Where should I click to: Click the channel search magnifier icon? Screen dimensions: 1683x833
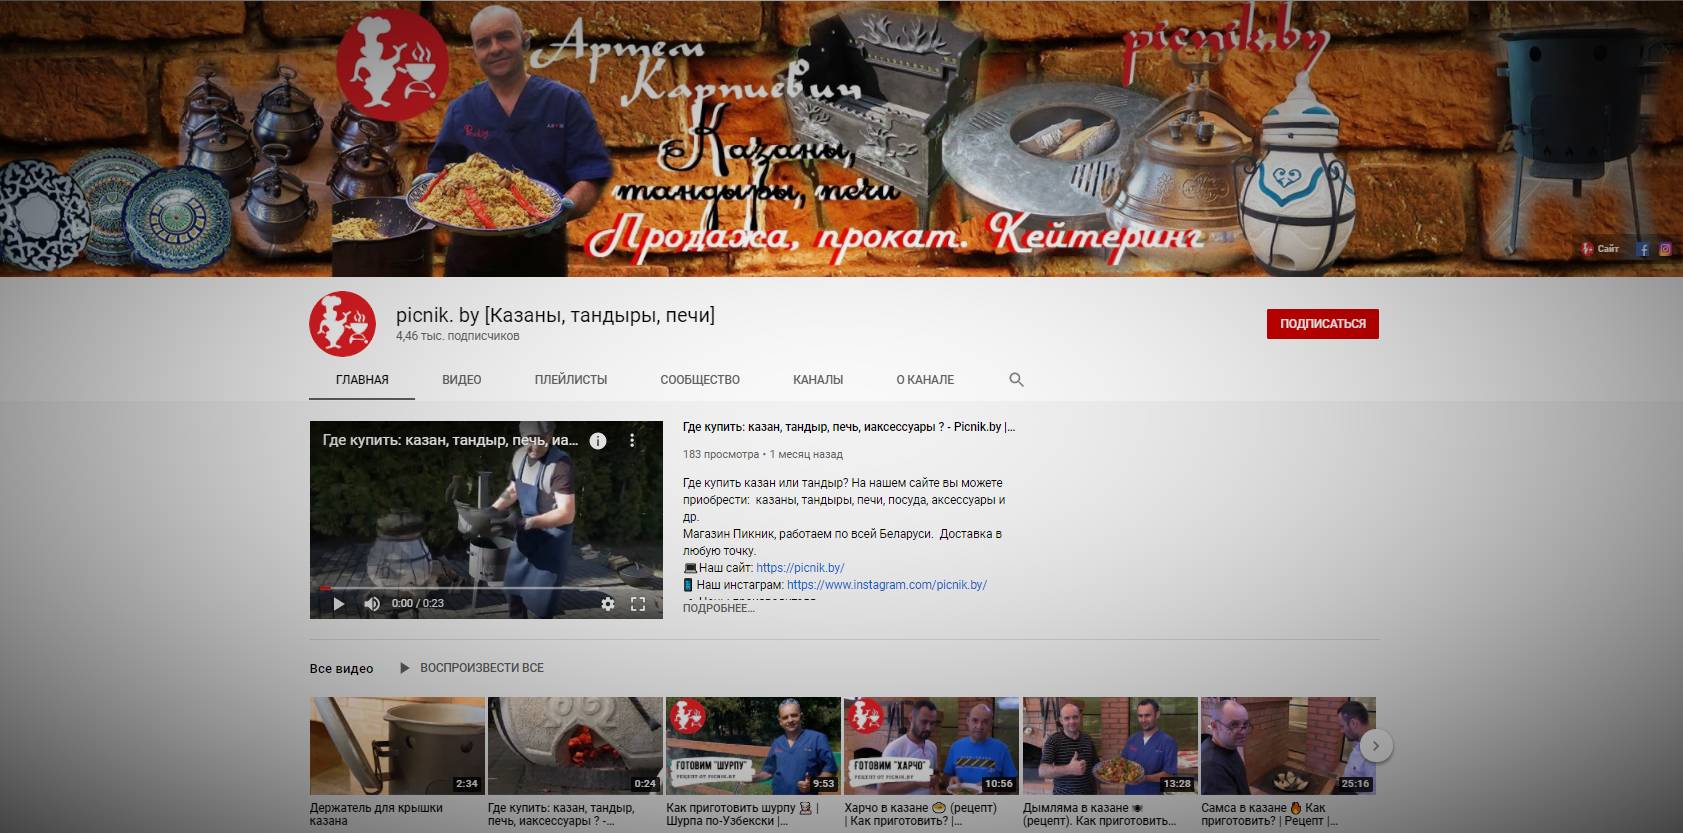tap(1016, 380)
